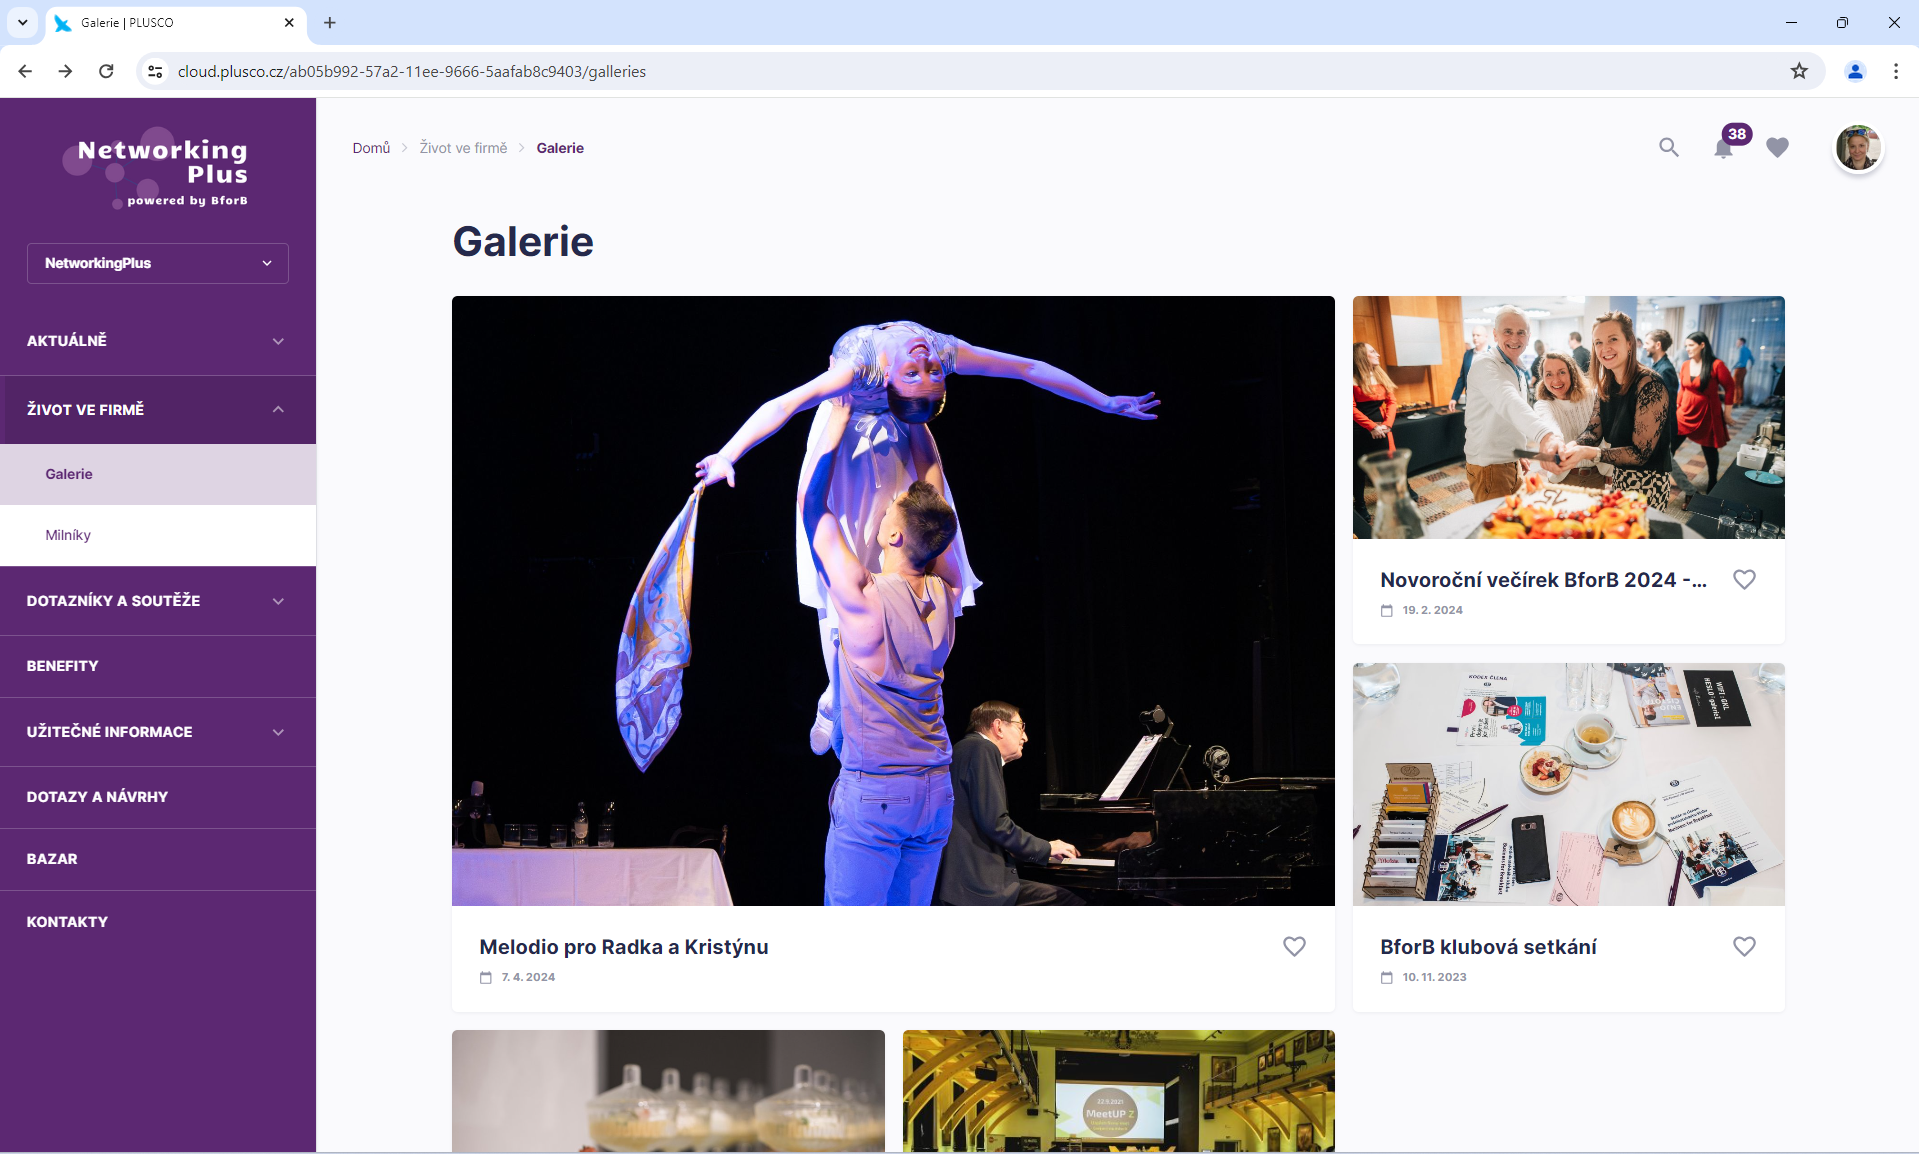Viewport: 1919px width, 1154px height.
Task: Open Milníky in the sidebar
Action: pos(68,535)
